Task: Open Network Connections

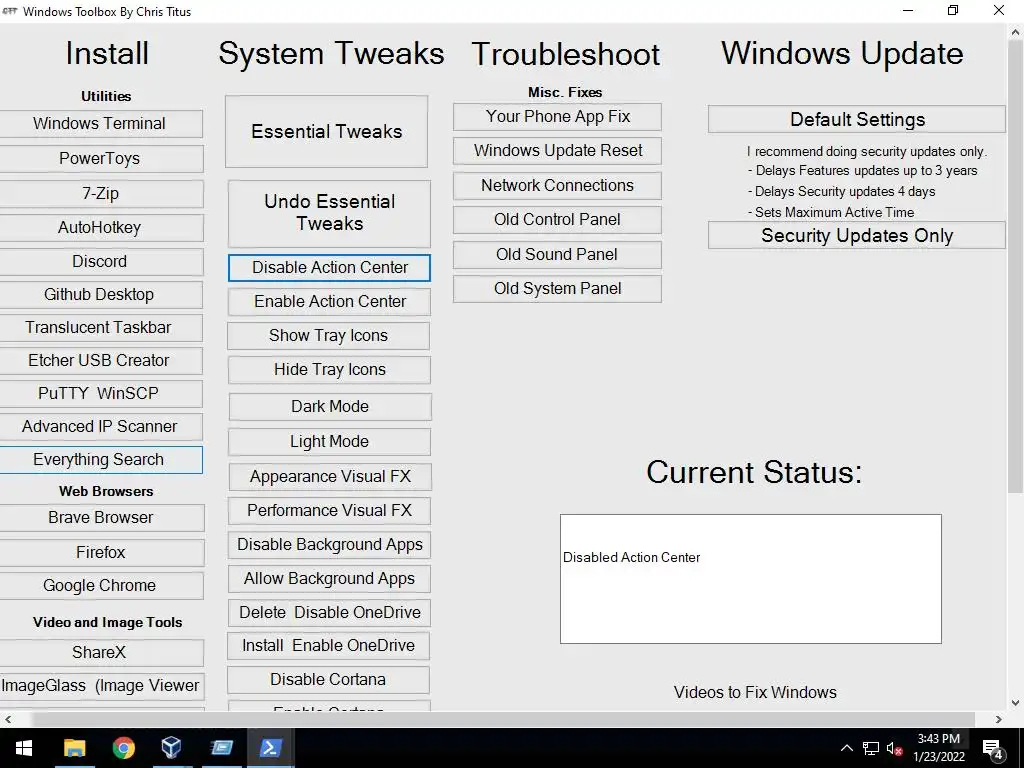Action: tap(557, 185)
